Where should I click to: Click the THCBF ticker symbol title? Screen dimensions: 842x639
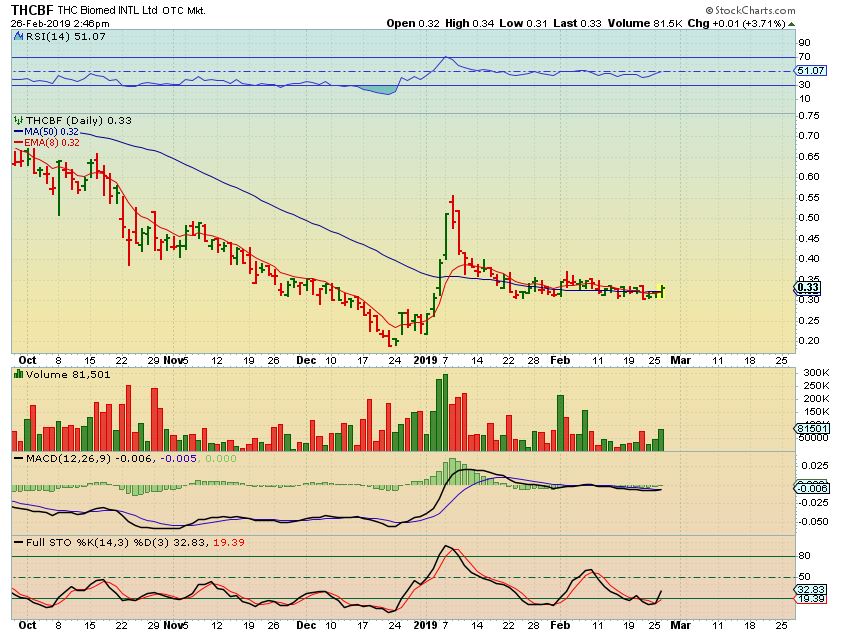(32, 10)
